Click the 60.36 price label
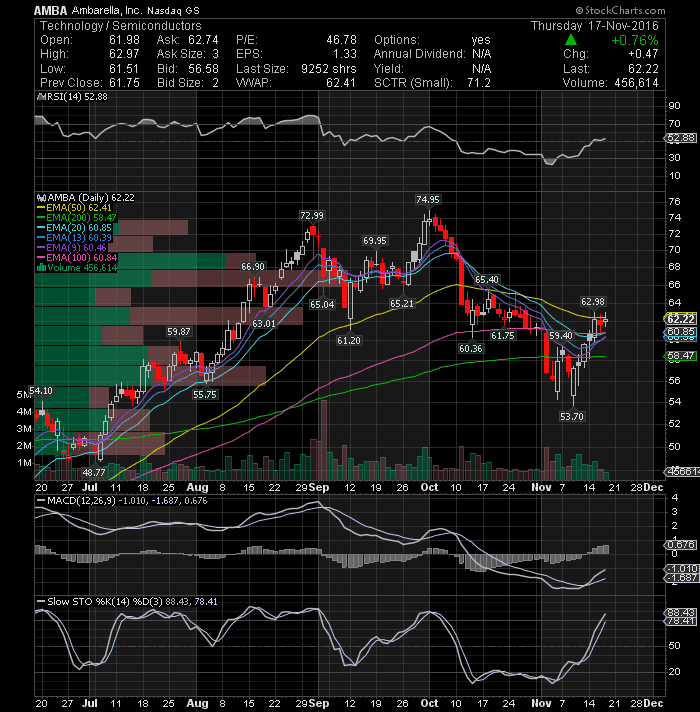This screenshot has height=712, width=700. coord(471,349)
